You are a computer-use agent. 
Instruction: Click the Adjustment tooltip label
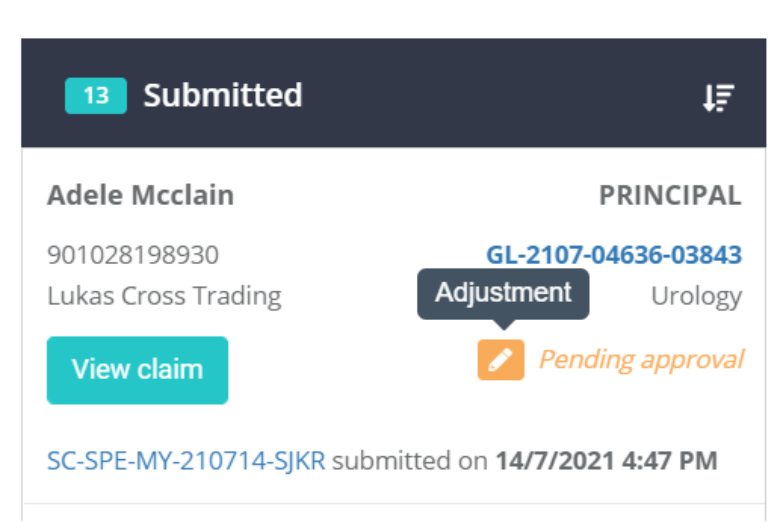pos(503,293)
